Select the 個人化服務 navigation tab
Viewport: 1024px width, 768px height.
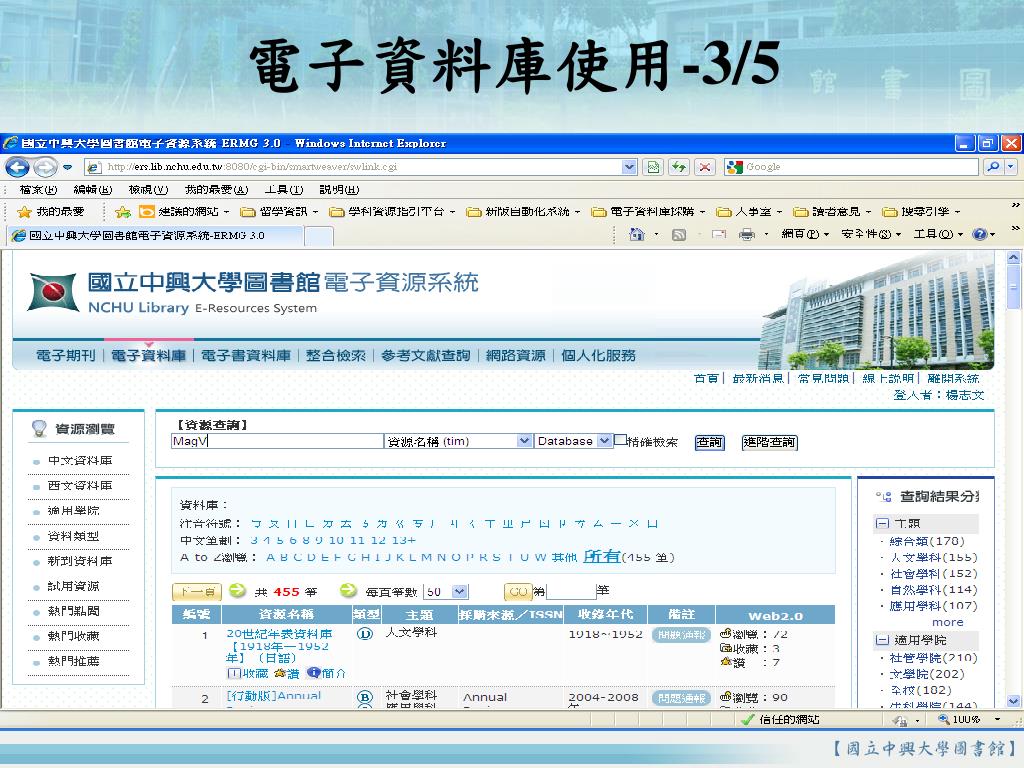pos(598,355)
